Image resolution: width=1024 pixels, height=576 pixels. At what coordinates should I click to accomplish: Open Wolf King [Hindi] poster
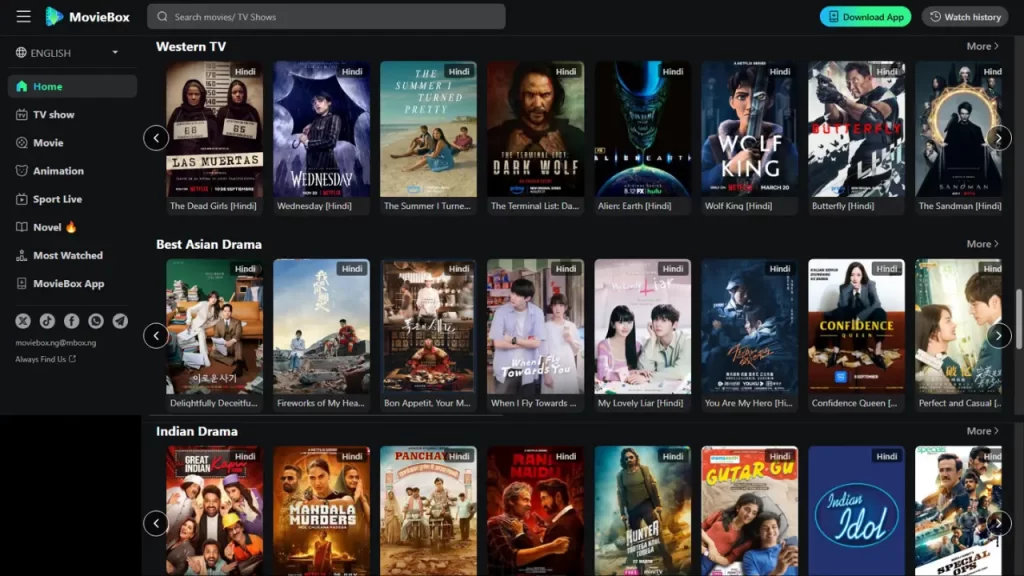click(x=750, y=129)
